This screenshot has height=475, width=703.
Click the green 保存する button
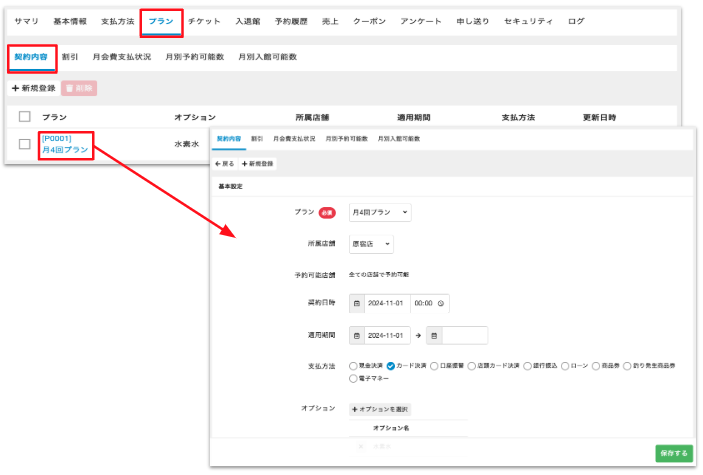[674, 453]
